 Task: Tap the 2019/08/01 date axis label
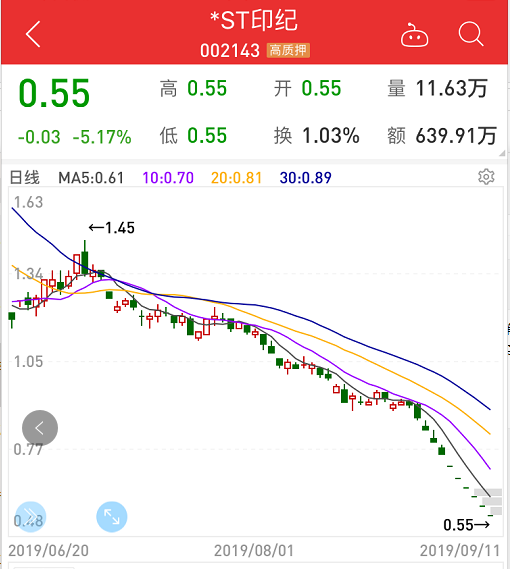(x=254, y=550)
